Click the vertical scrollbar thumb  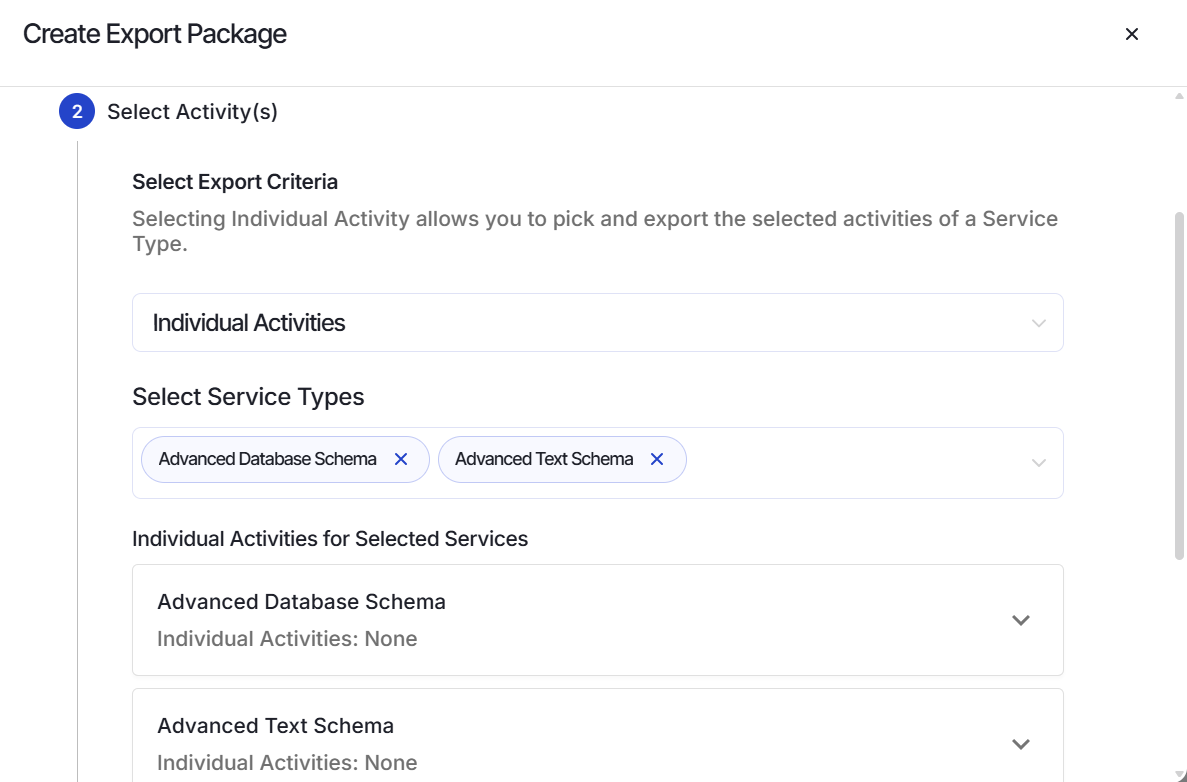tap(1179, 386)
